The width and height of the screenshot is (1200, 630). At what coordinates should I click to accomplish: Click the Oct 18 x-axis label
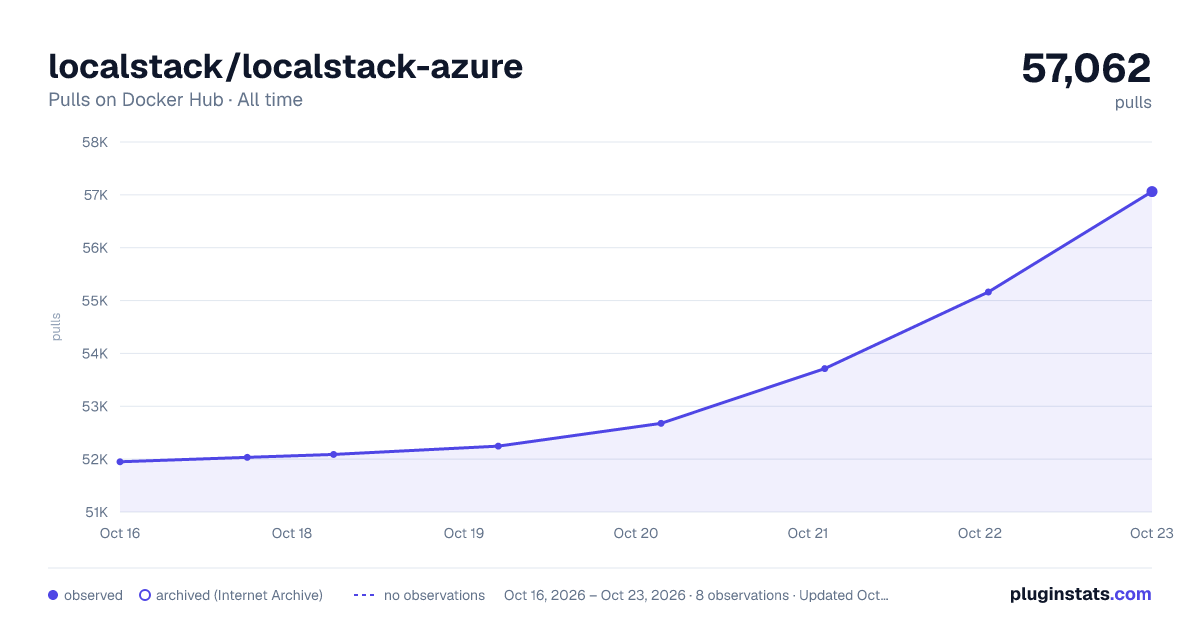pyautogui.click(x=292, y=533)
